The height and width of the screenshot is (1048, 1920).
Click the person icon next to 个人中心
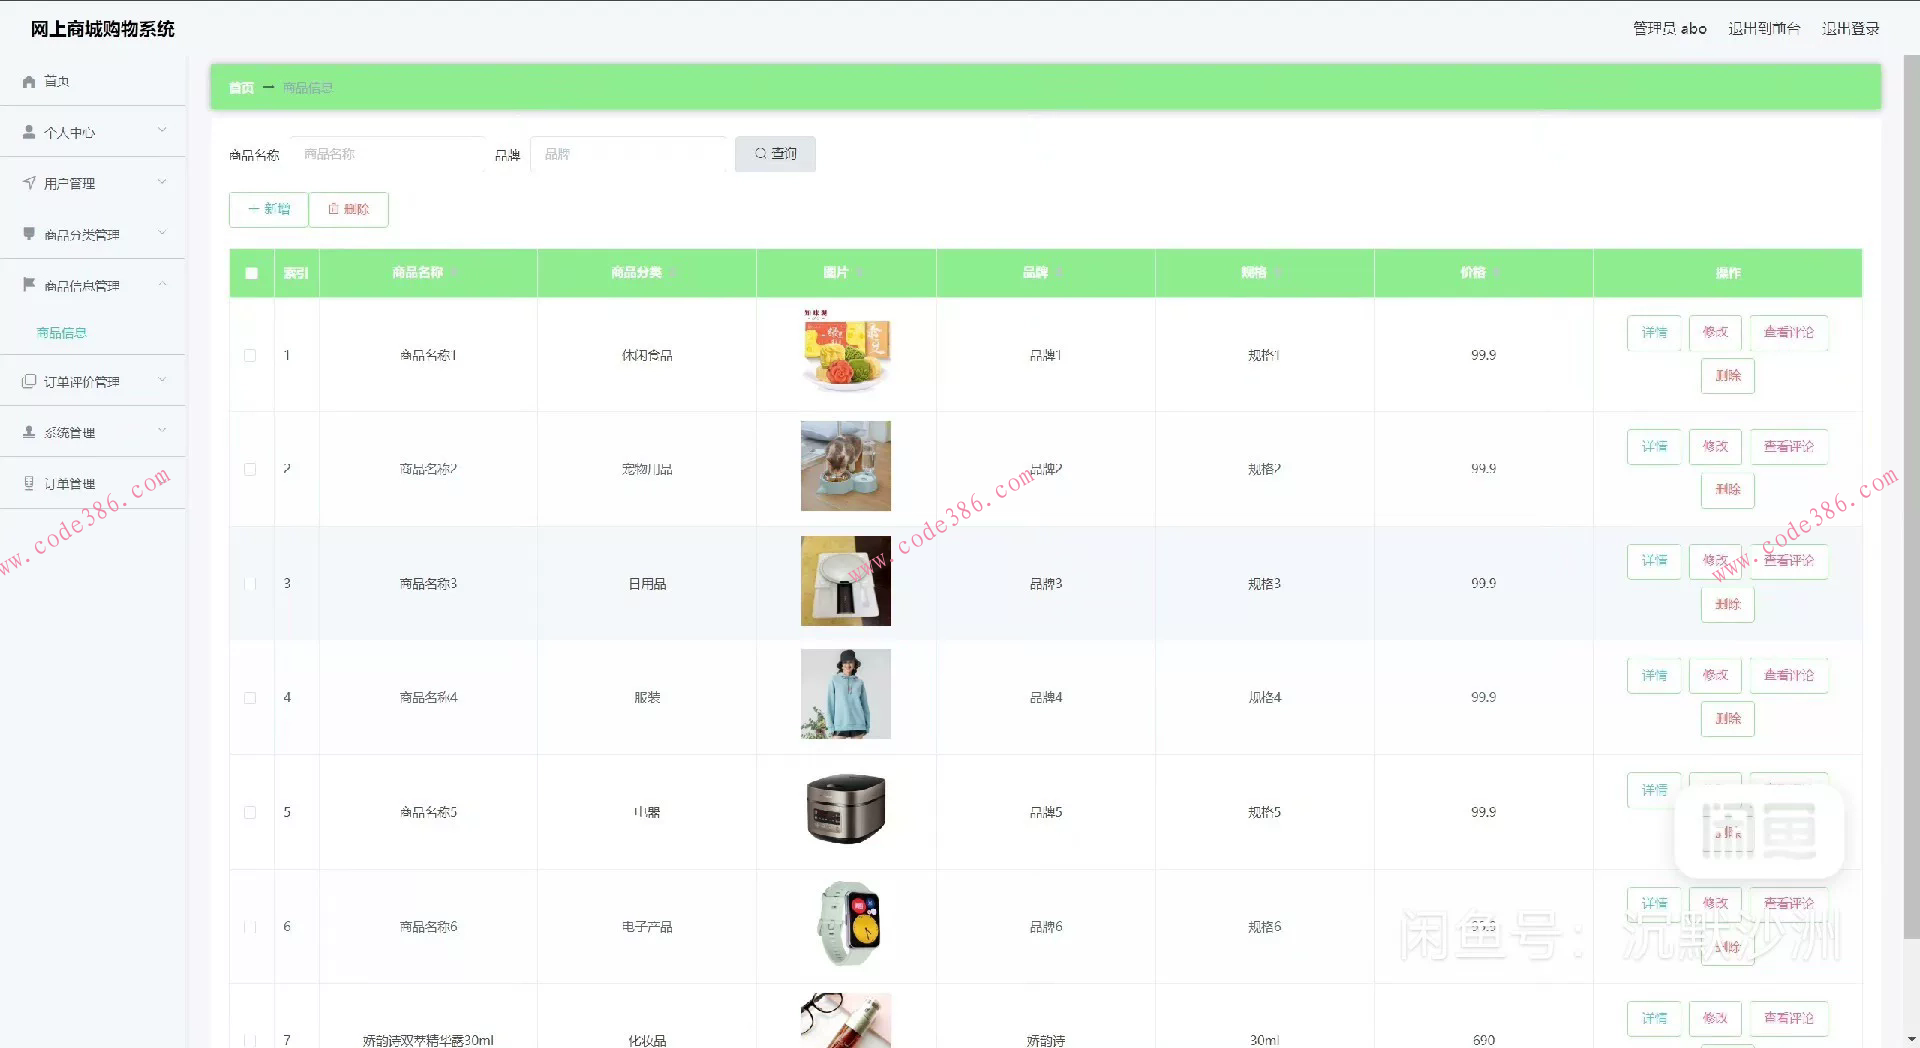(29, 132)
